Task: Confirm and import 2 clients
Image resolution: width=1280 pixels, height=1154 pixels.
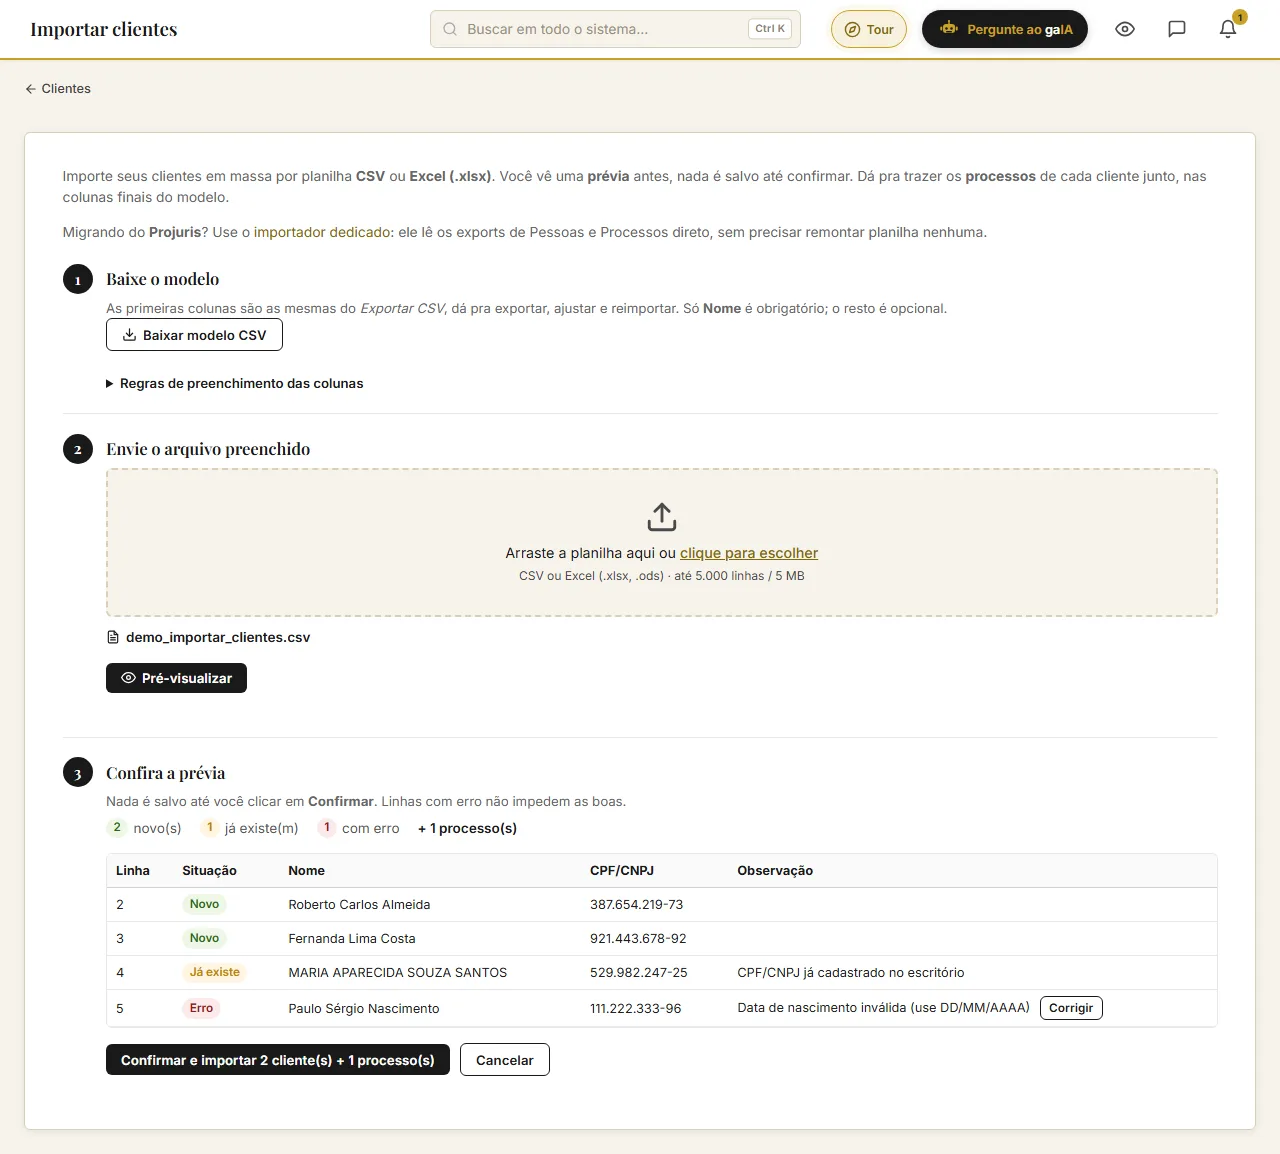Action: (278, 1060)
